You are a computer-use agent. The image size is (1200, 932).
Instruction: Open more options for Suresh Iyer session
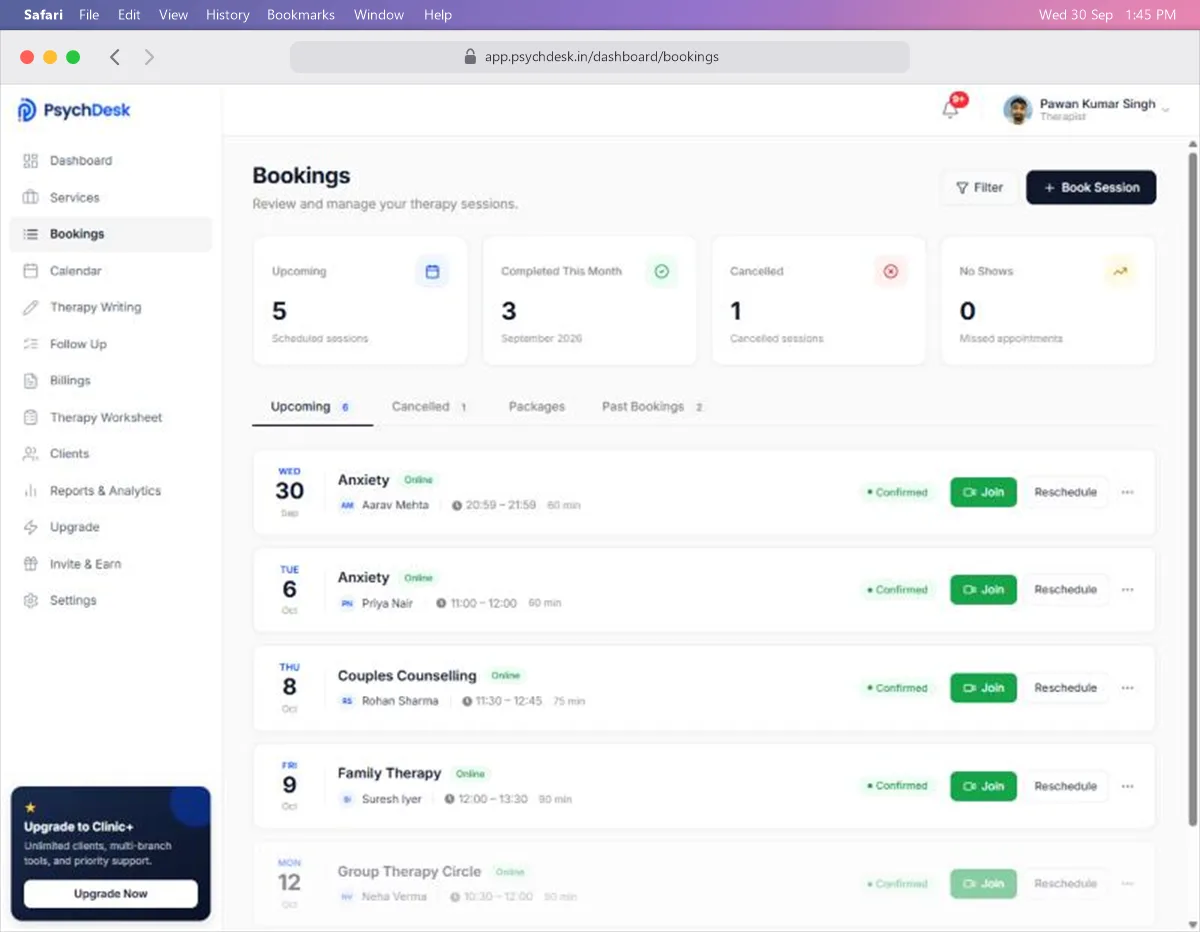click(x=1128, y=786)
